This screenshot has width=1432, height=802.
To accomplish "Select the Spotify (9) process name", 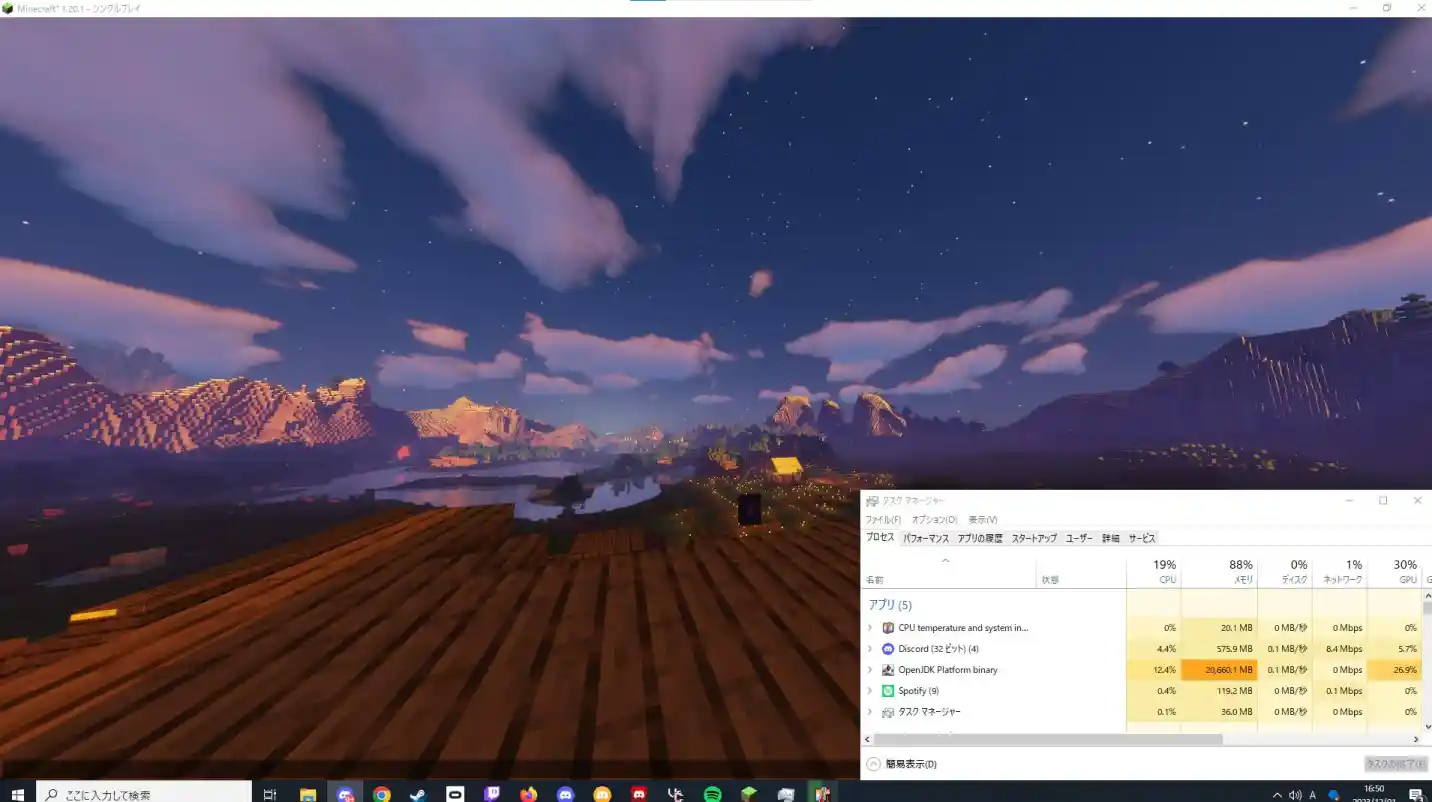I will click(919, 691).
